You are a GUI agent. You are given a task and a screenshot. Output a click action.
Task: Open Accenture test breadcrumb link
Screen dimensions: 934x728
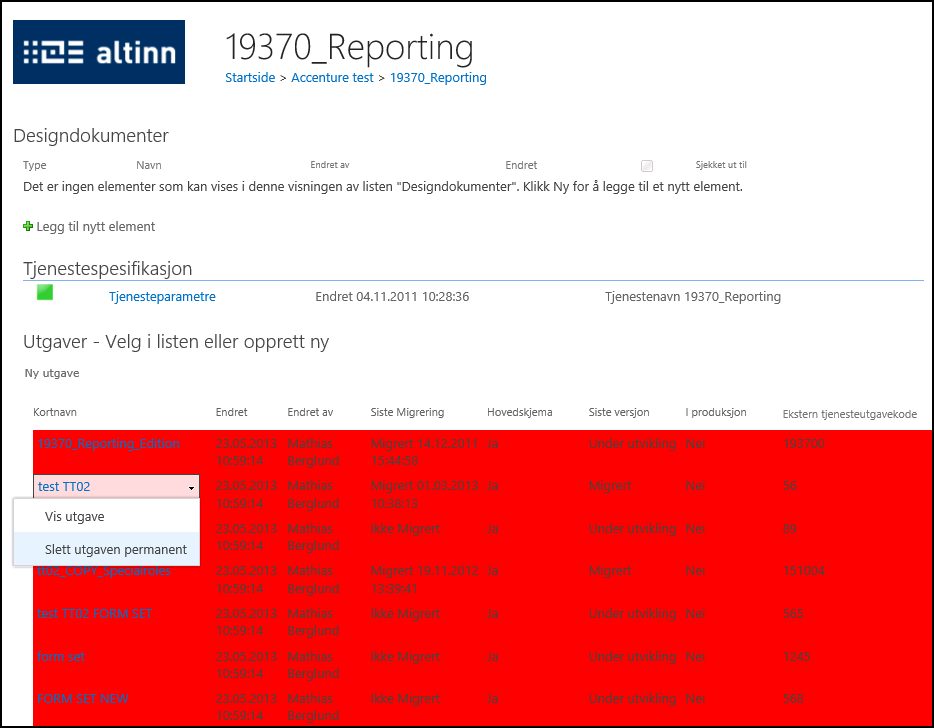pos(332,77)
